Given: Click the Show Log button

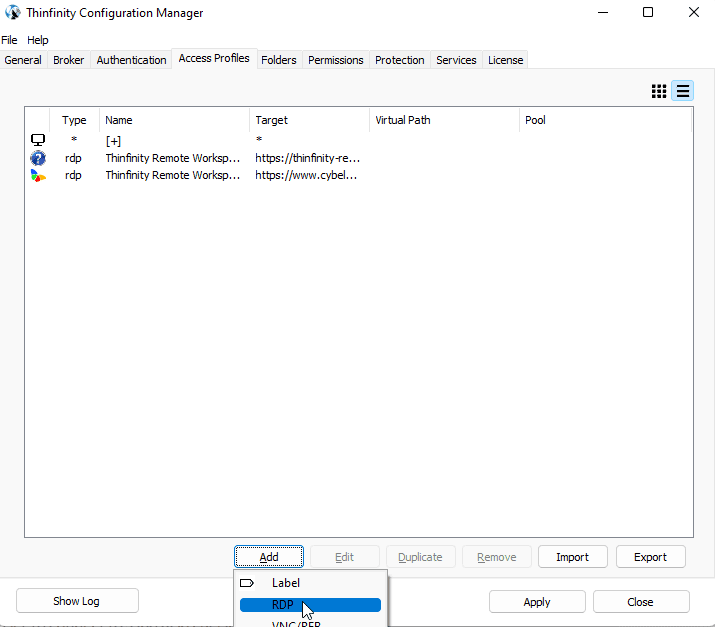Looking at the screenshot, I should 77,601.
